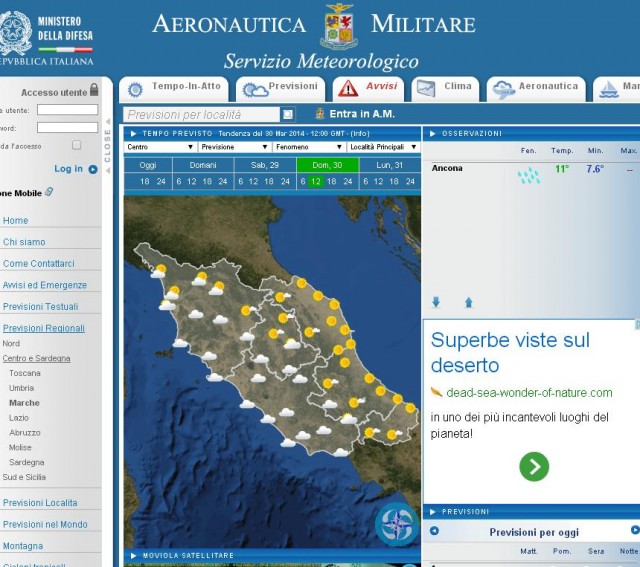The width and height of the screenshot is (640, 567).
Task: Switch to the Avvisi tab
Action: [x=368, y=88]
